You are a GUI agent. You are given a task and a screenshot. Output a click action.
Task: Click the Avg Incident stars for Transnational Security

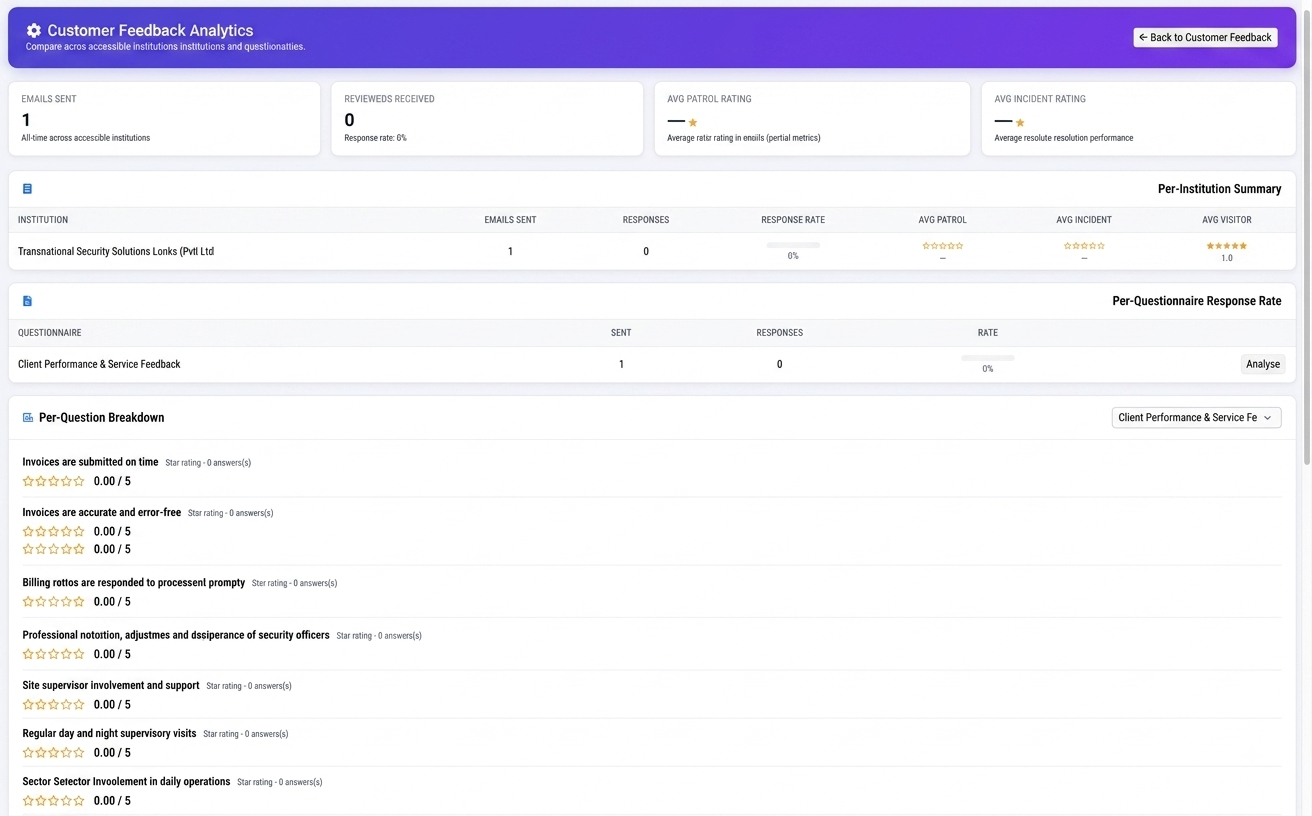[x=1084, y=246]
